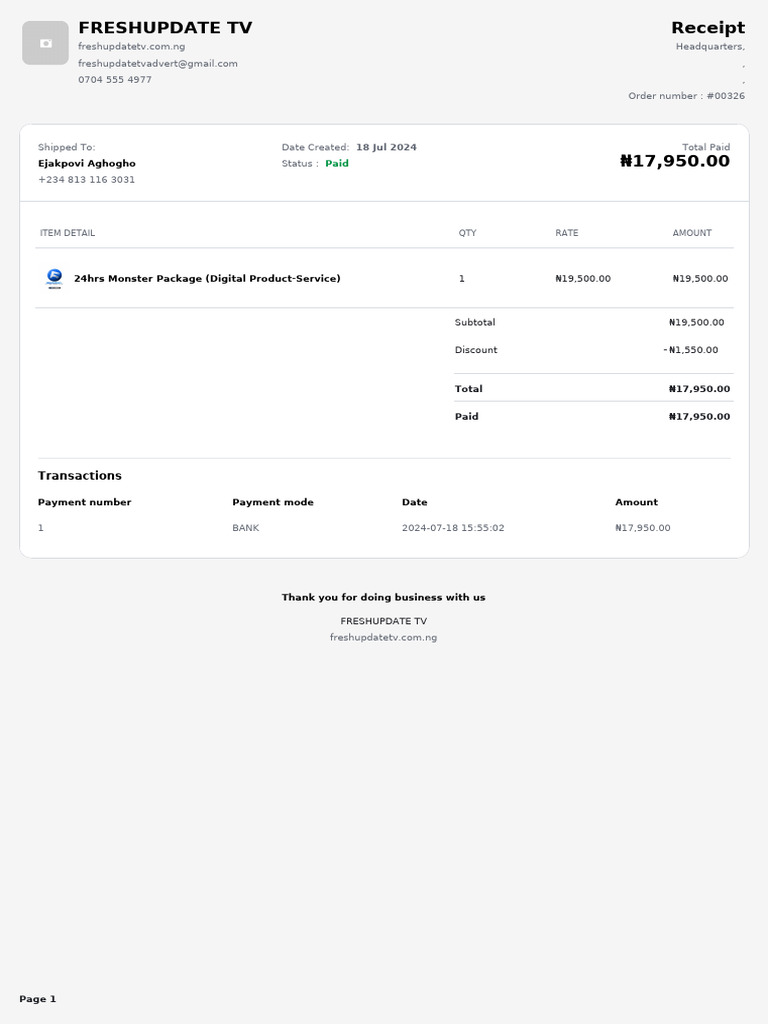Click the green Paid status label
The image size is (768, 1024).
[x=337, y=163]
